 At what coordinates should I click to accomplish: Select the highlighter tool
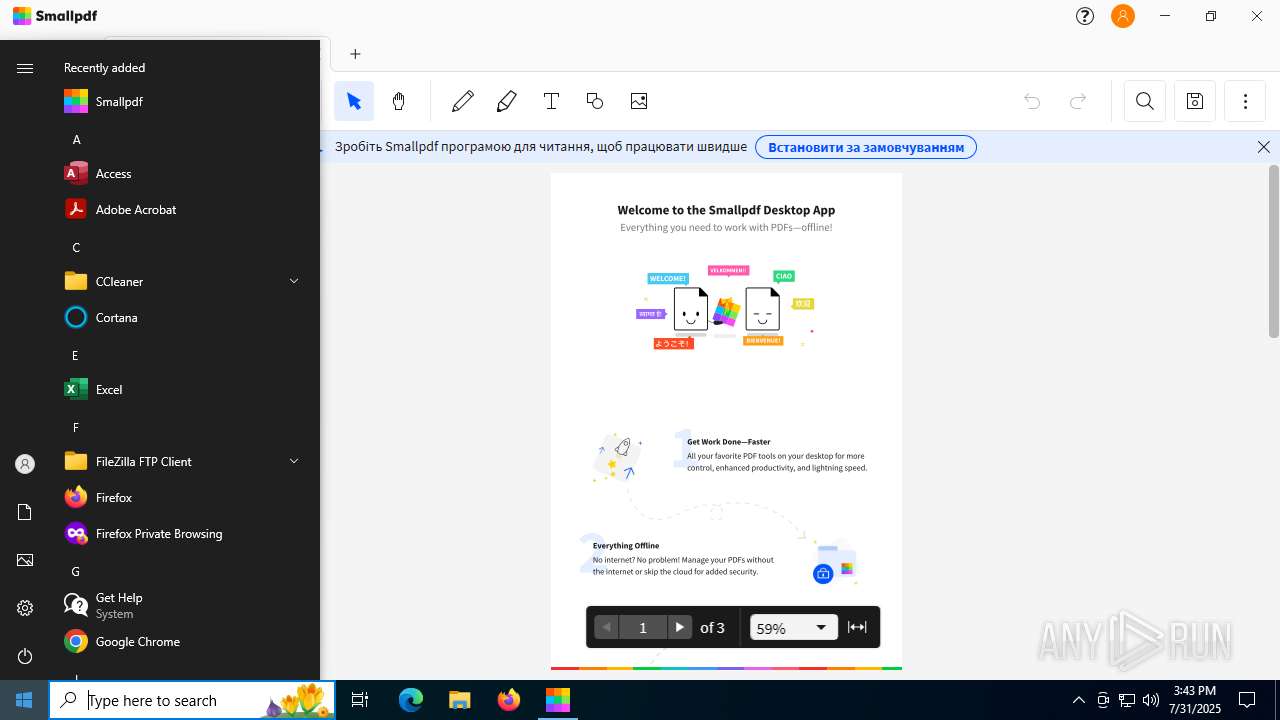click(507, 101)
